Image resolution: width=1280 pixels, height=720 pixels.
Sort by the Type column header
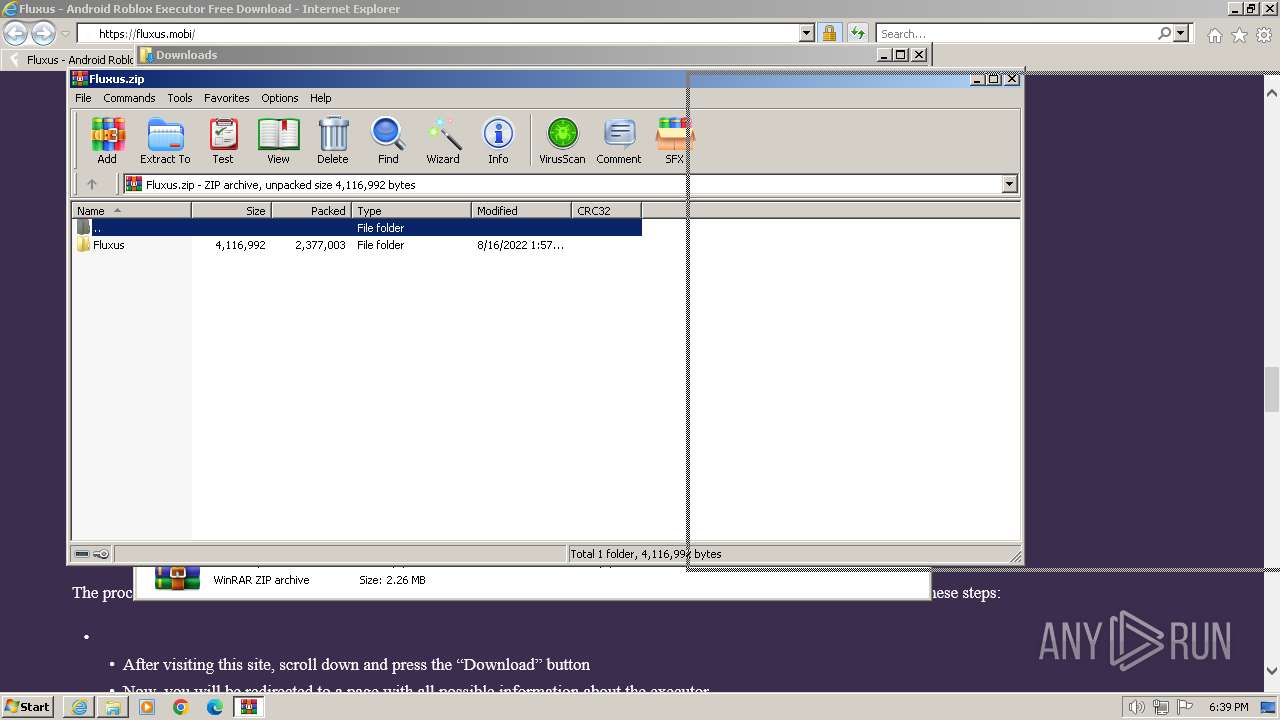click(411, 210)
